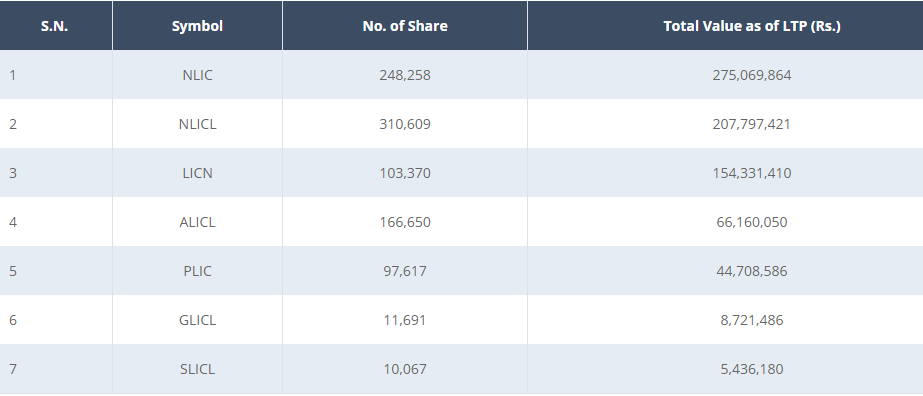
Task: Select the SLICL symbol cell
Action: [x=197, y=369]
